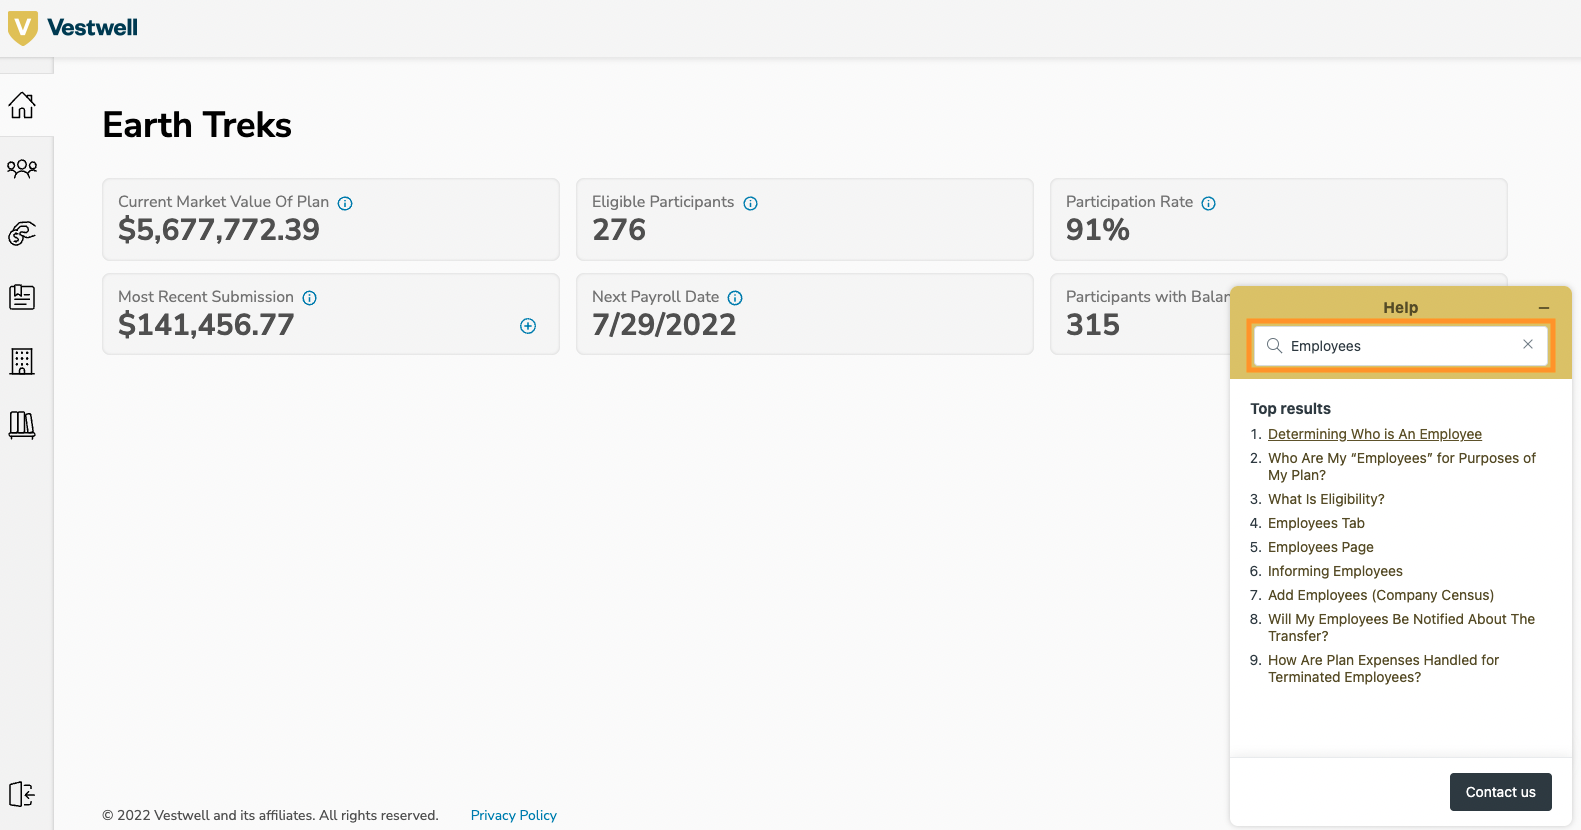Click info icon beside Current Market Value
Image resolution: width=1581 pixels, height=830 pixels.
click(x=345, y=203)
